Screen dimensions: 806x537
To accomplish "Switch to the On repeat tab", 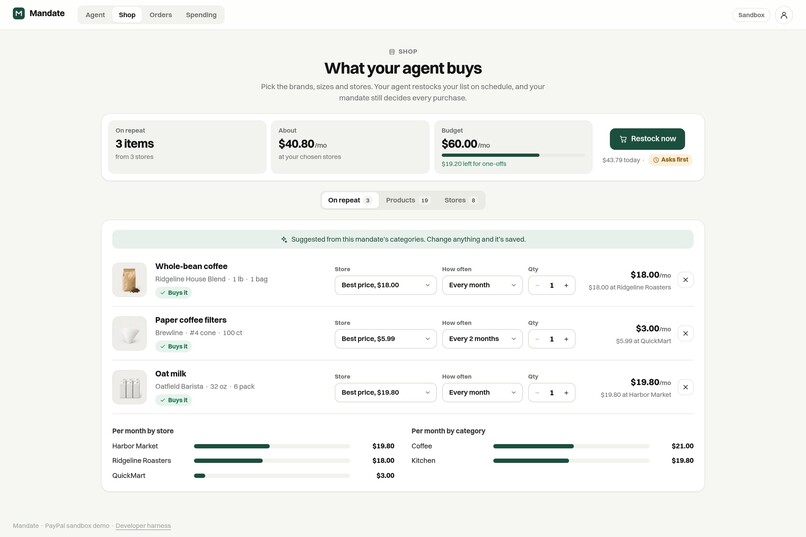I will pyautogui.click(x=350, y=200).
